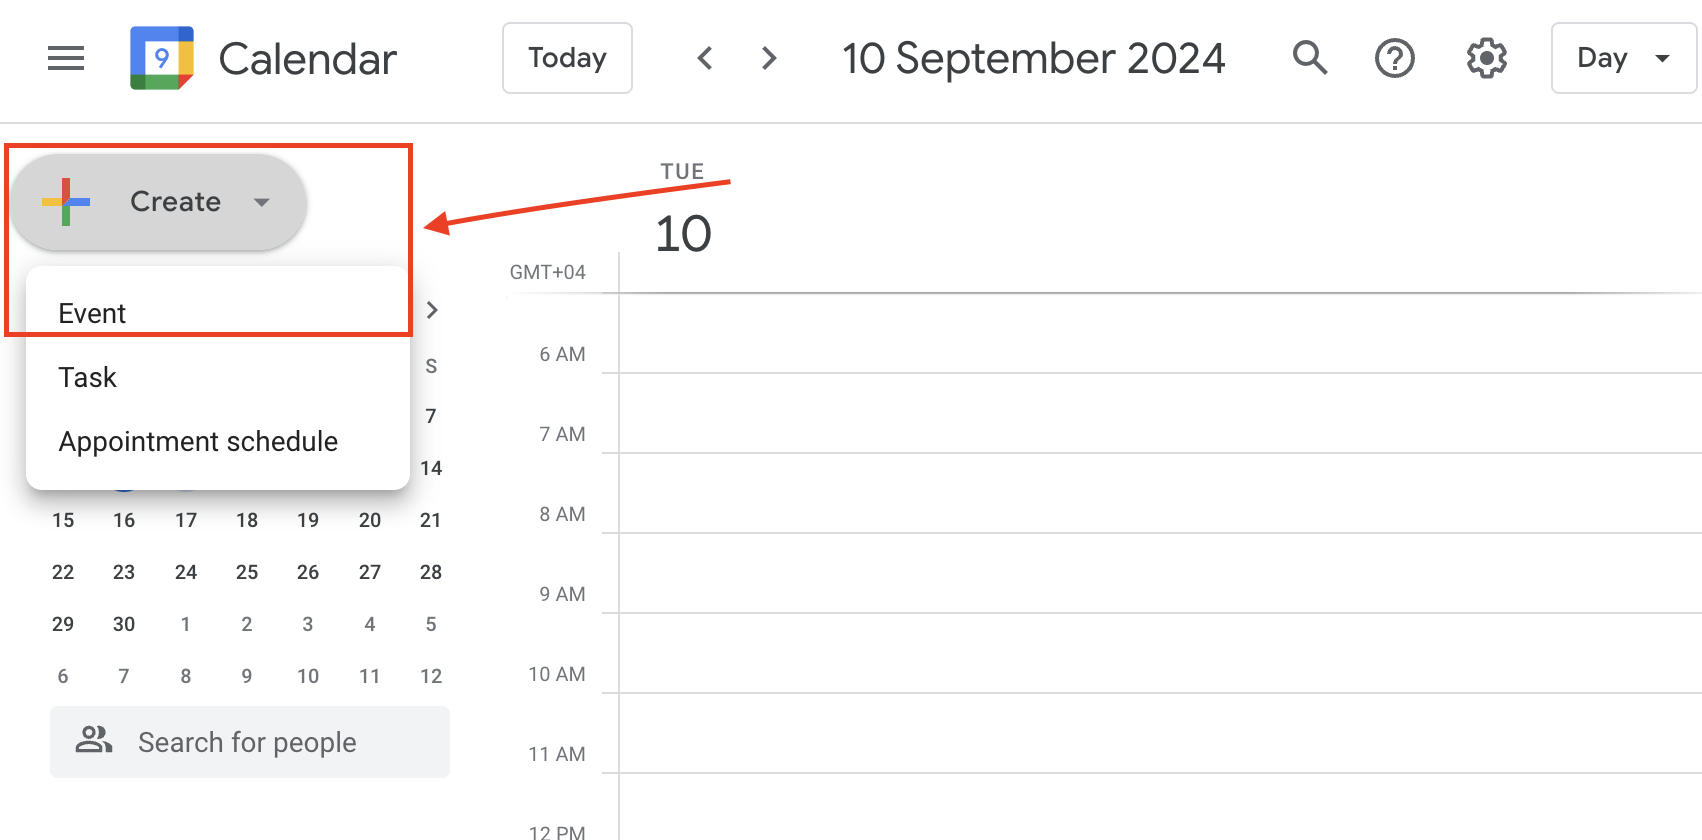Open the Day view selector dropdown
Screen dimensions: 1702x840
click(x=1623, y=58)
